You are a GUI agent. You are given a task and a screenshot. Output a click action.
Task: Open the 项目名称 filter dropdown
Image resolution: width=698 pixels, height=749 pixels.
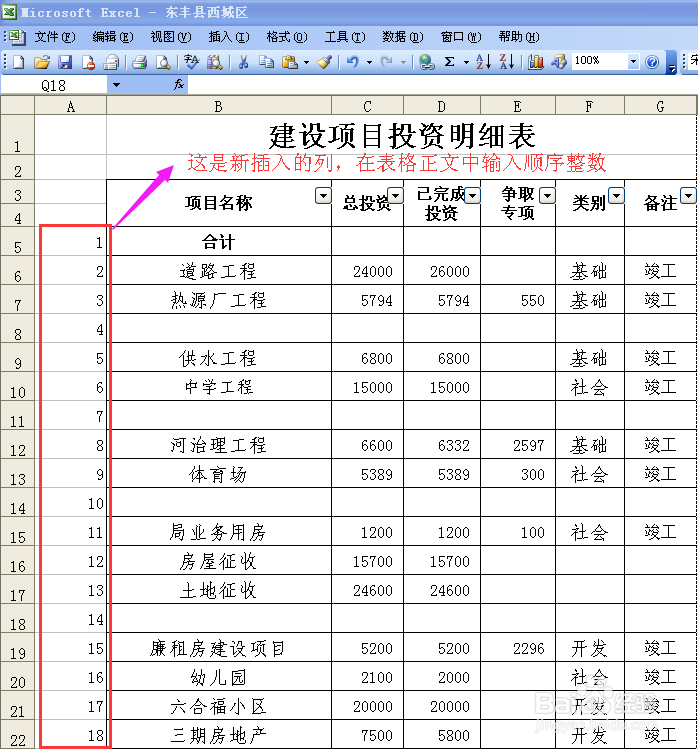pyautogui.click(x=323, y=196)
